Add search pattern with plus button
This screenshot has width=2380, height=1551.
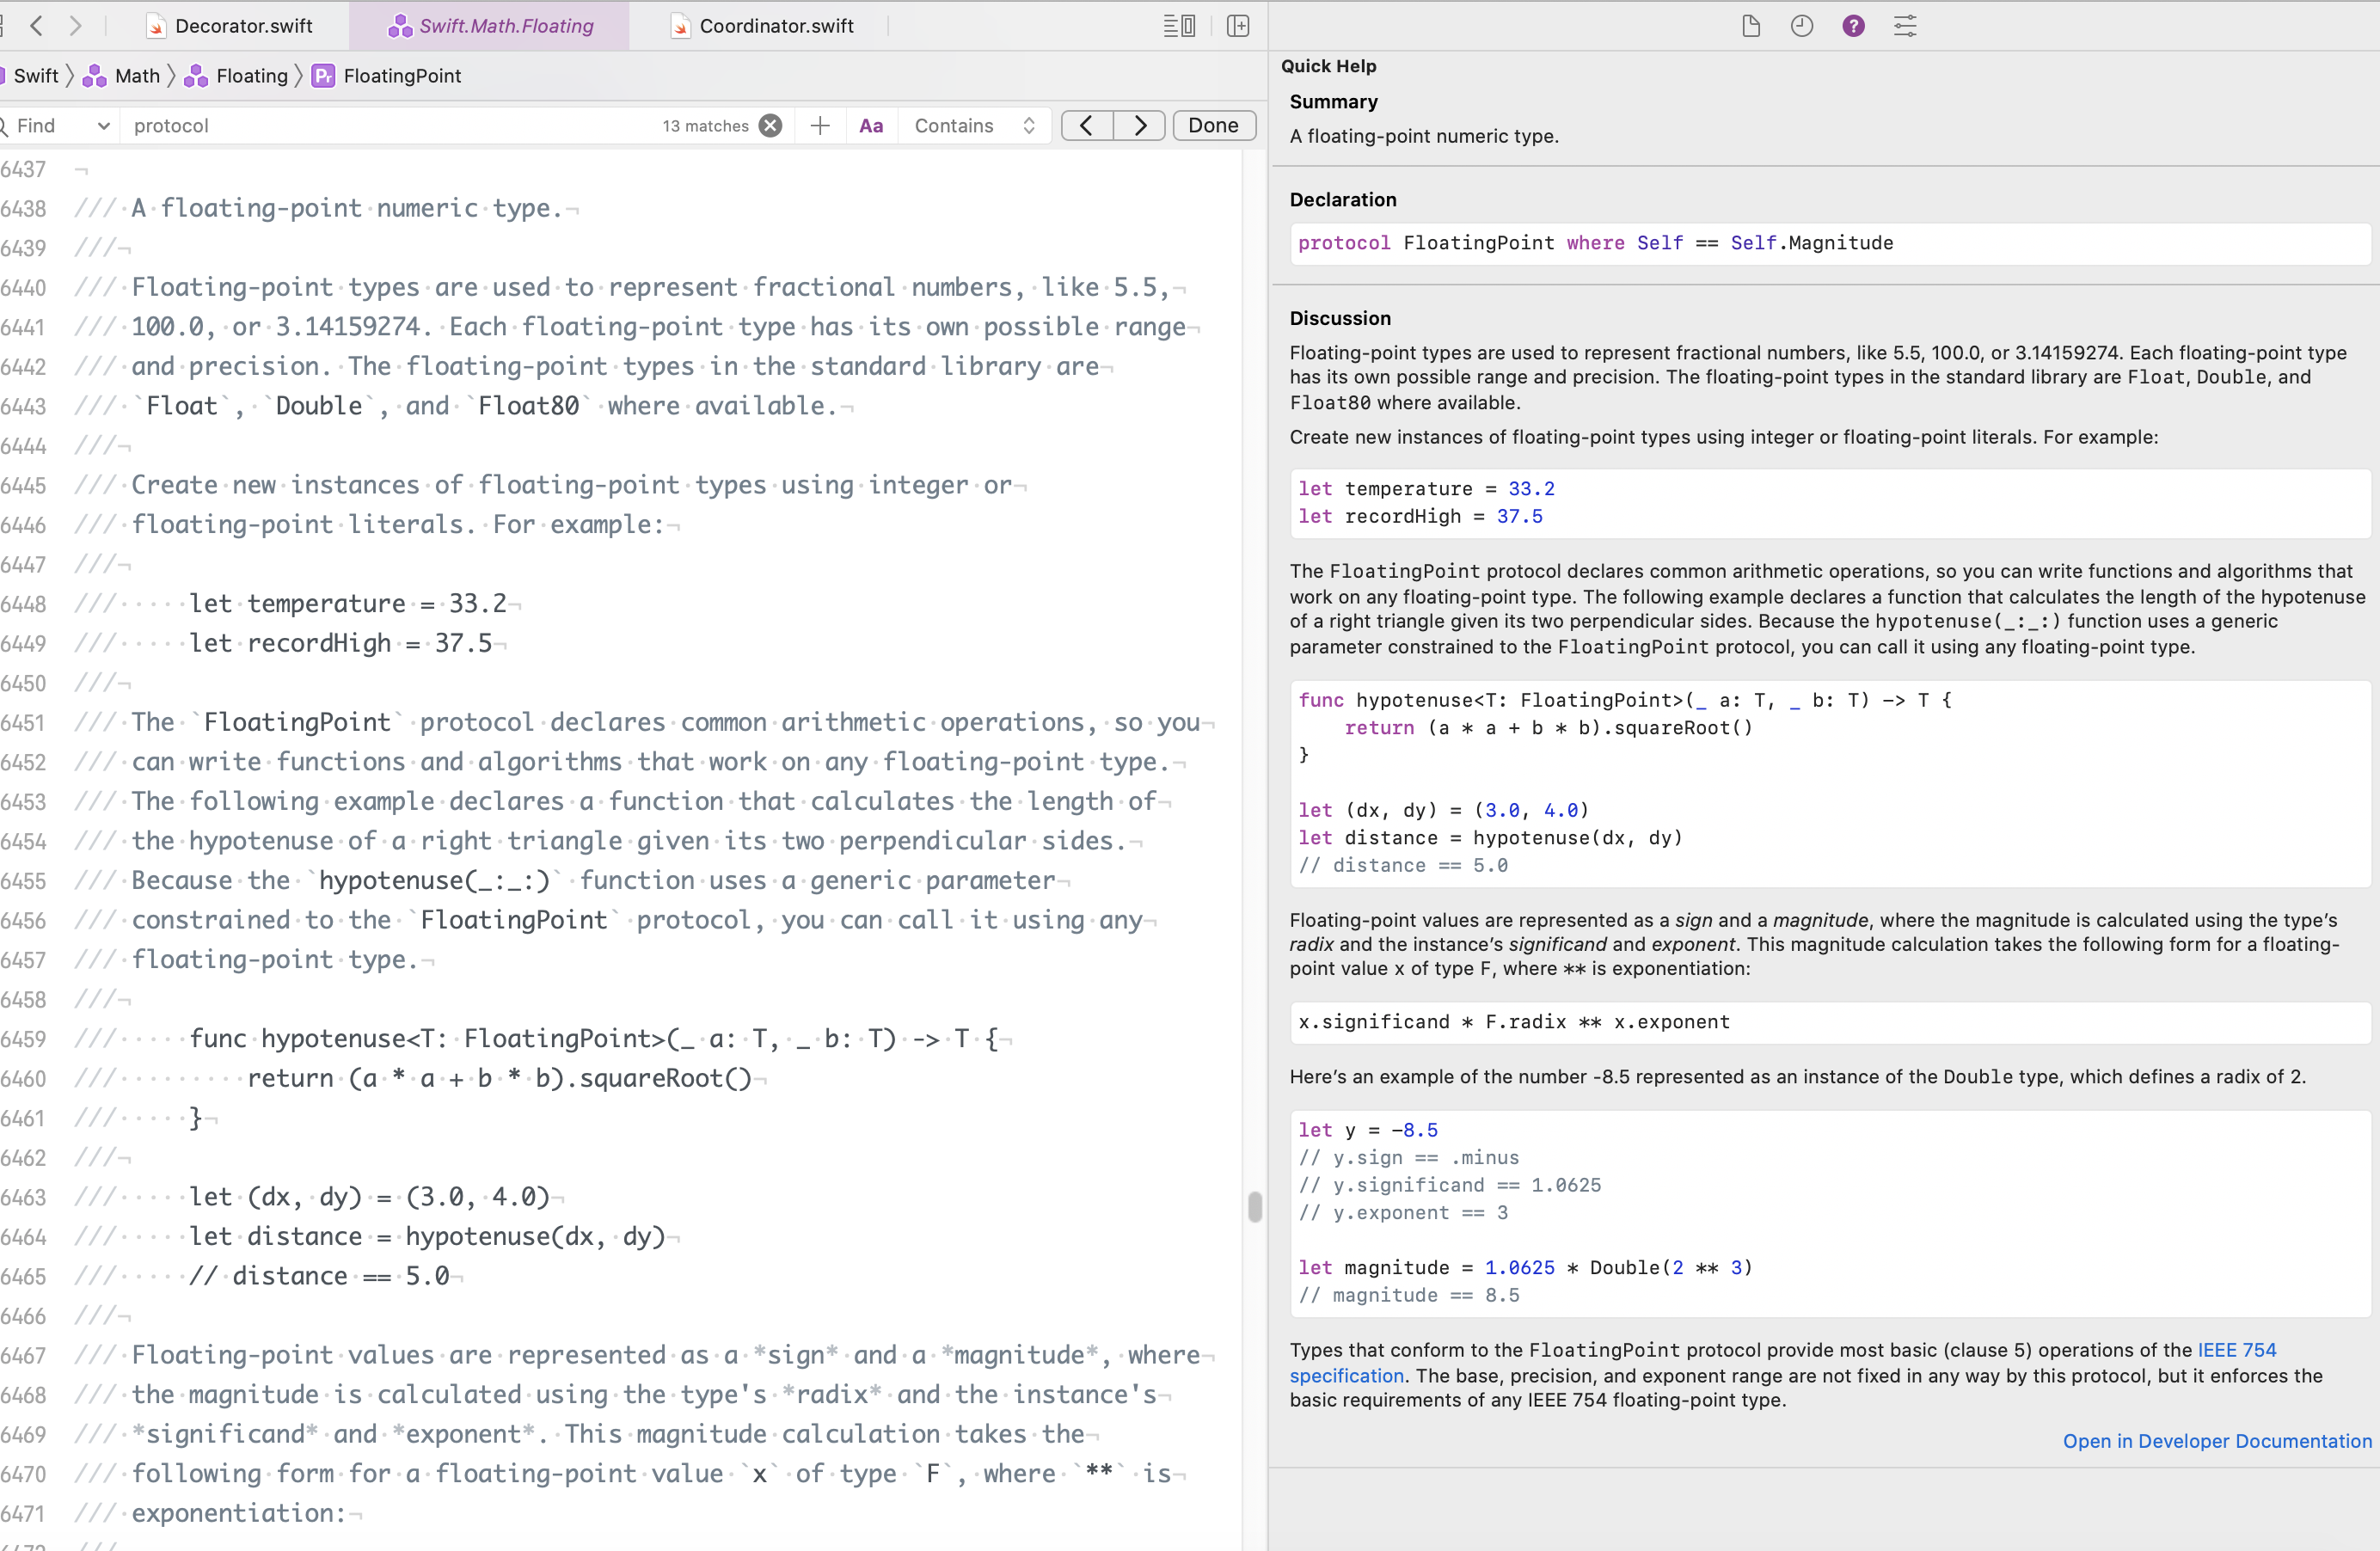820,126
